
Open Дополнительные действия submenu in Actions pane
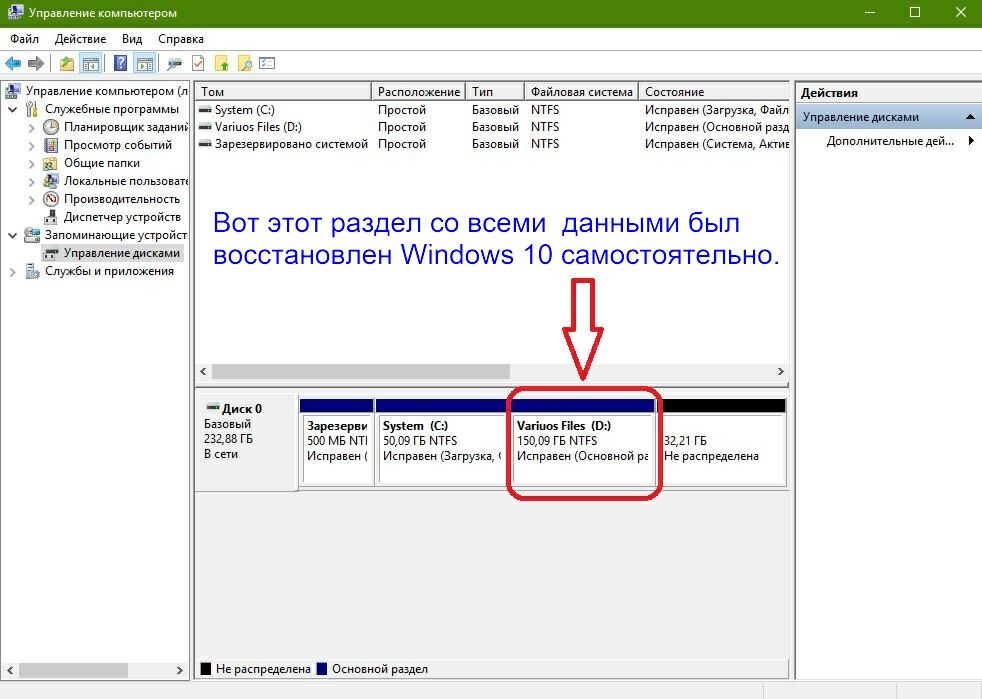tap(890, 141)
